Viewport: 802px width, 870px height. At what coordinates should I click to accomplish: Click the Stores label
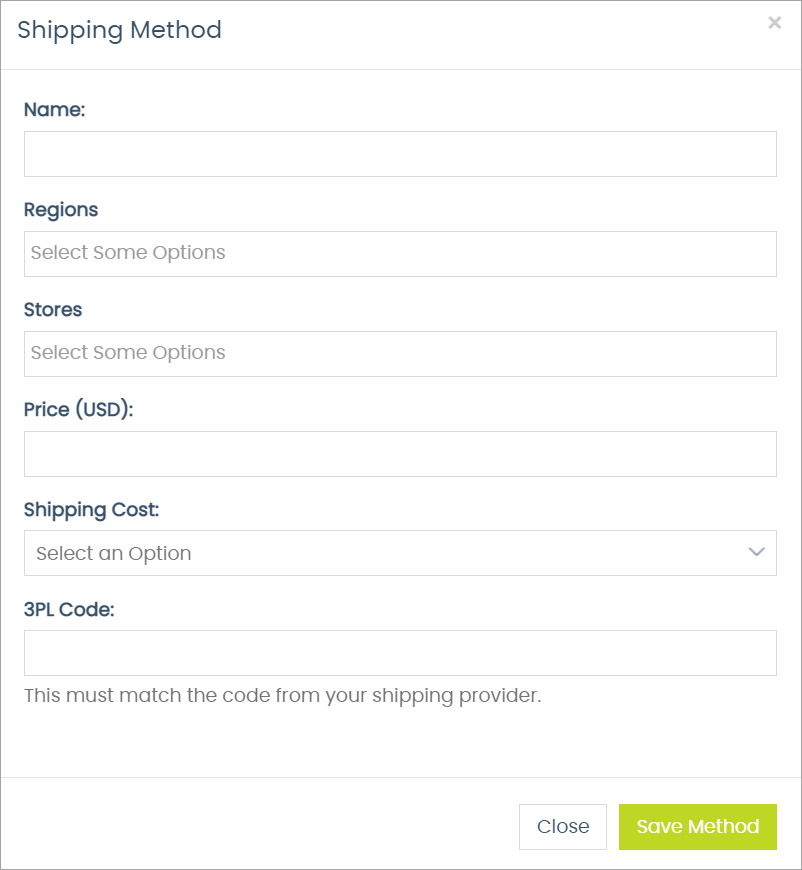[53, 310]
